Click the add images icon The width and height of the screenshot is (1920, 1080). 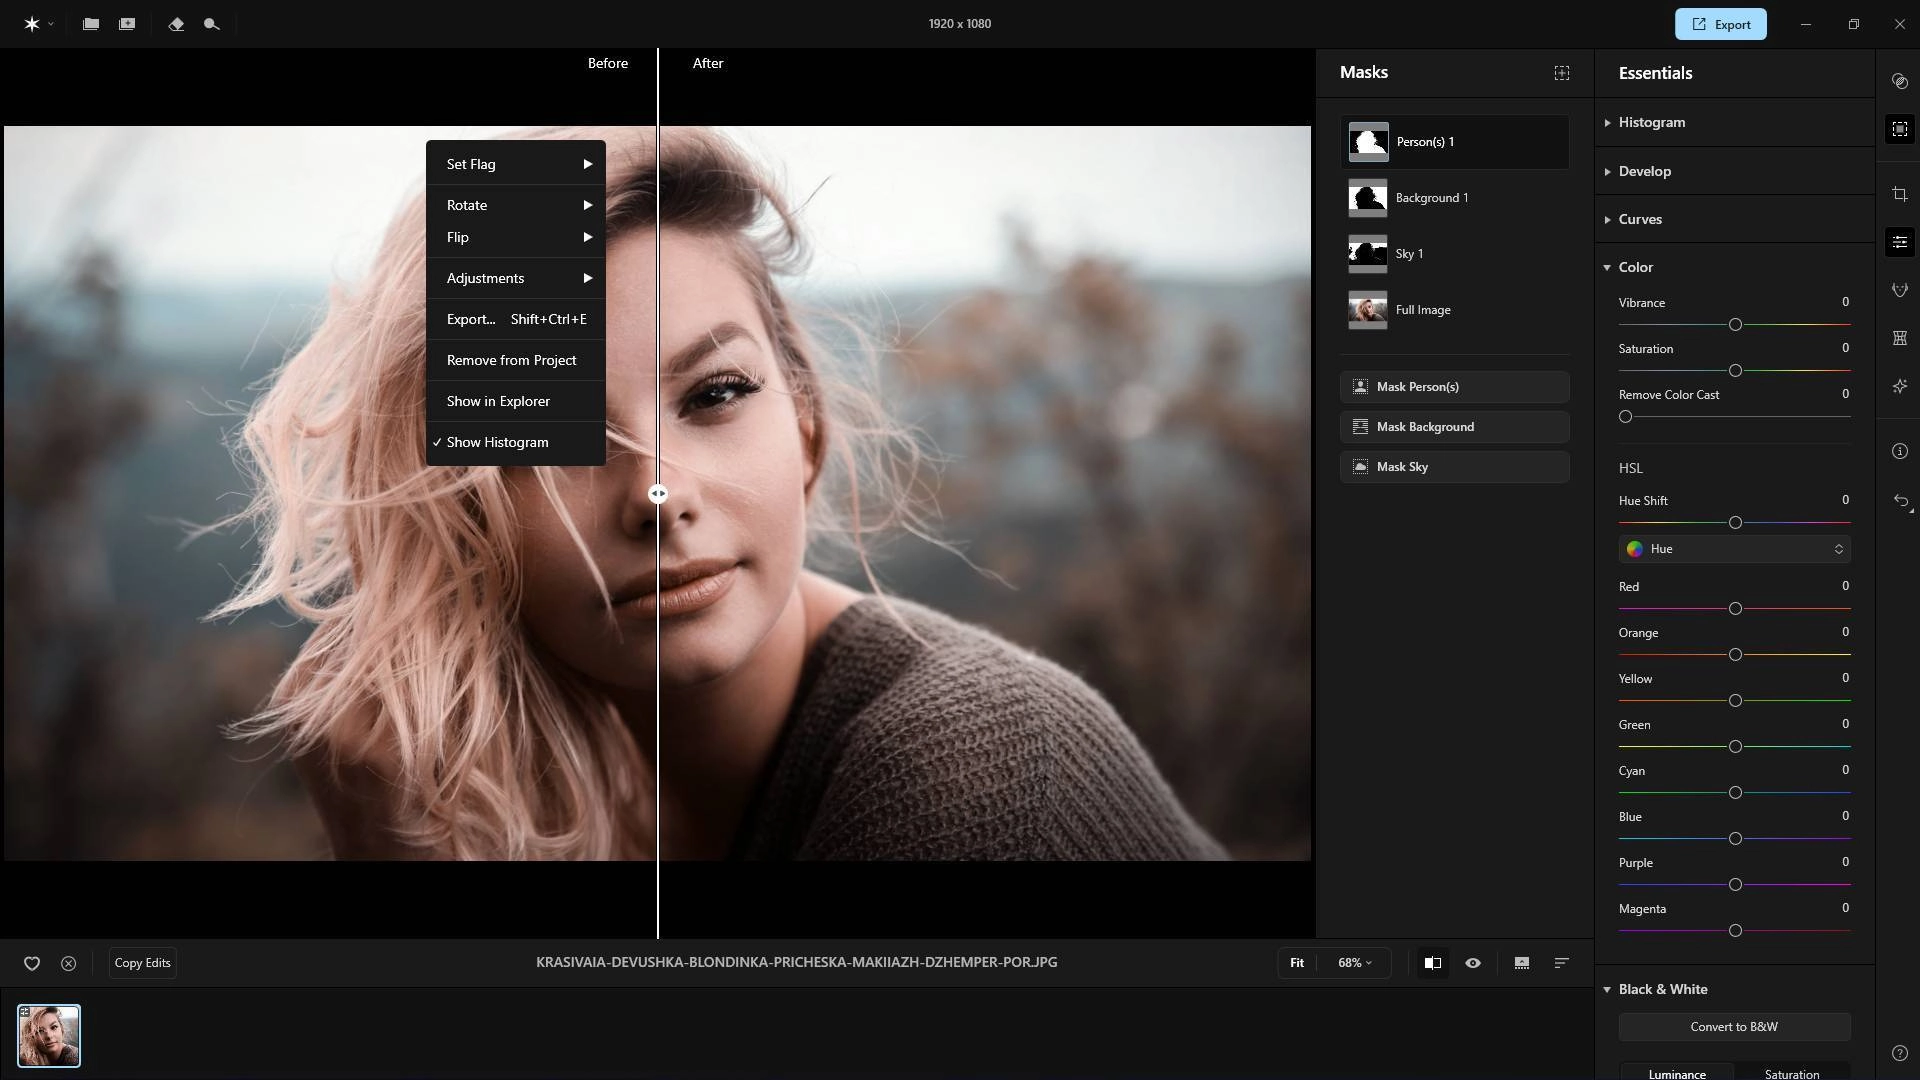tap(127, 24)
